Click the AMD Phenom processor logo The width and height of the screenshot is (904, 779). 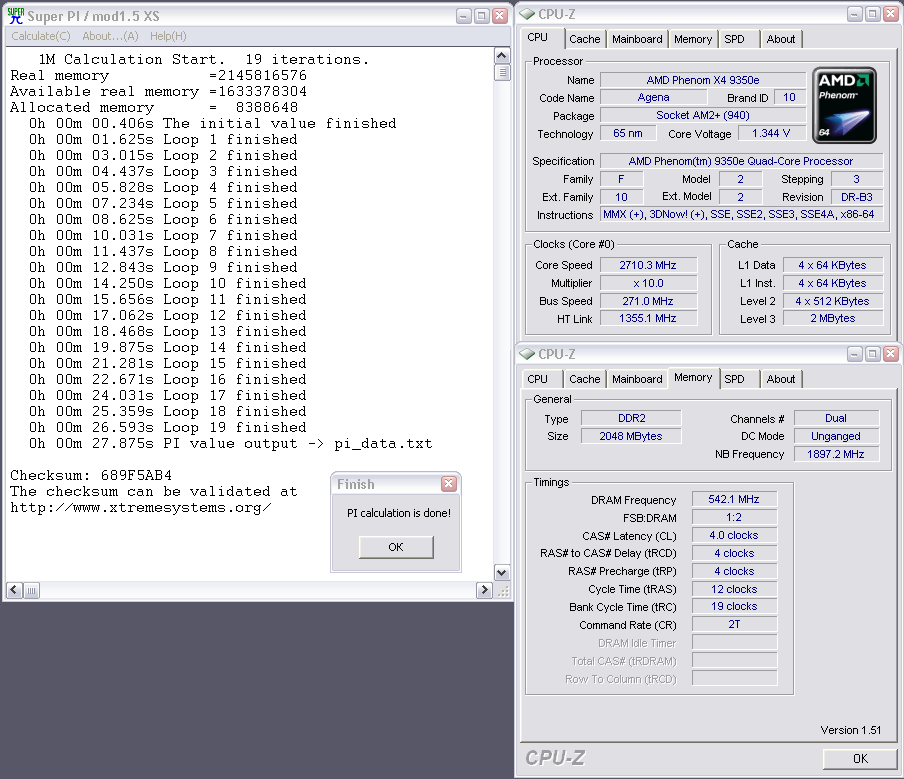coord(844,105)
